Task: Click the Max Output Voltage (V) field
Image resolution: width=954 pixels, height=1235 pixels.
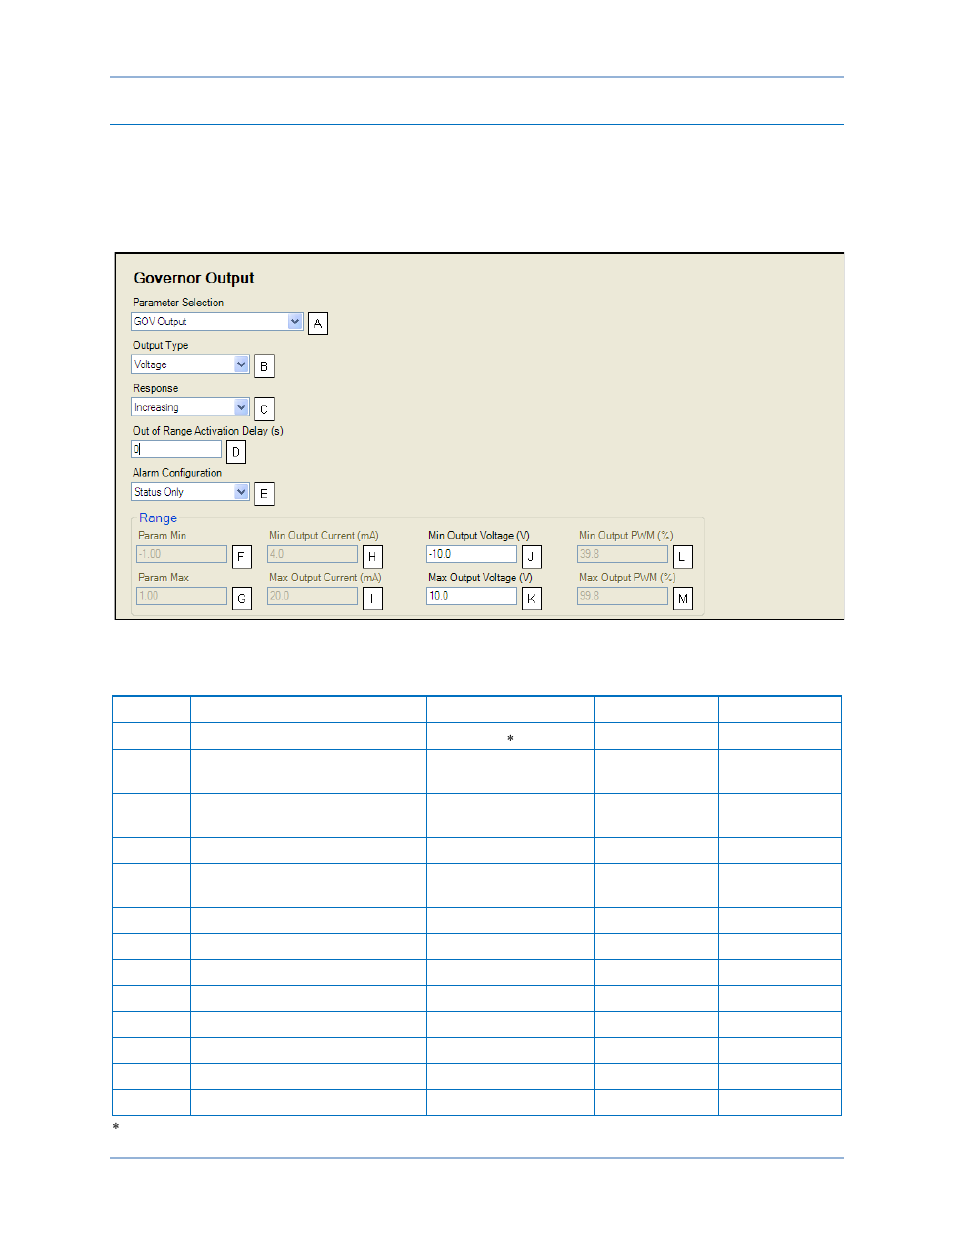Action: 471,596
